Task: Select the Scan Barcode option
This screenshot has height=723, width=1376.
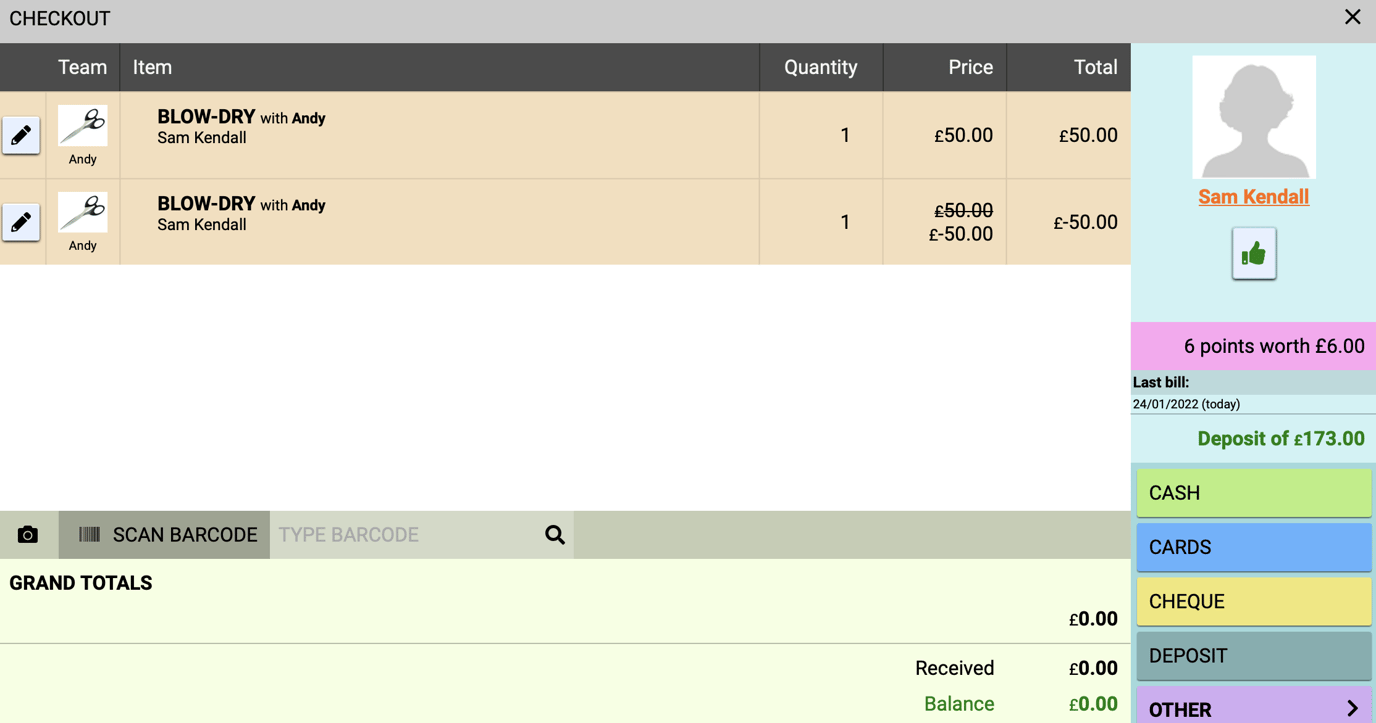Action: [163, 534]
